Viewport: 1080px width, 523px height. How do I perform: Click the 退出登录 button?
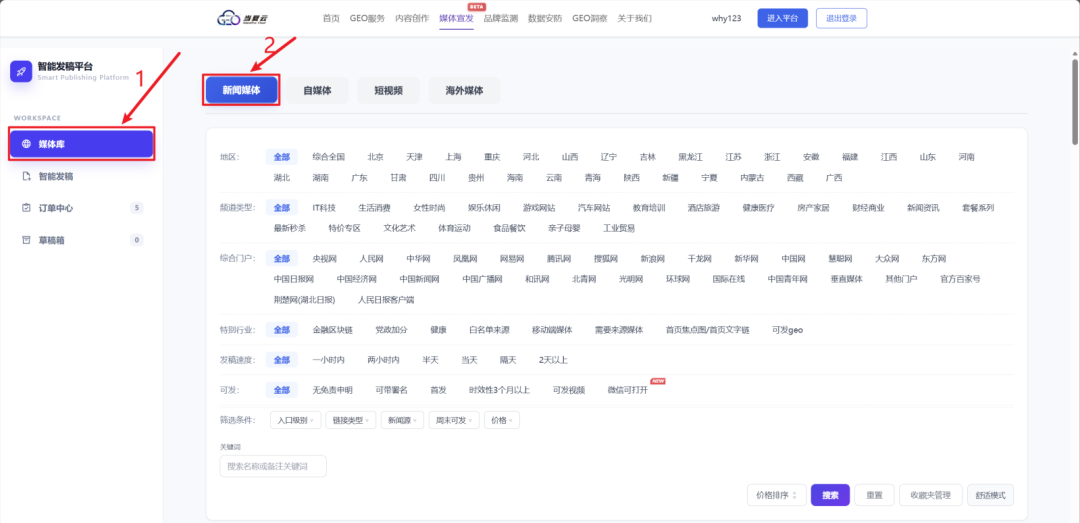pyautogui.click(x=841, y=19)
